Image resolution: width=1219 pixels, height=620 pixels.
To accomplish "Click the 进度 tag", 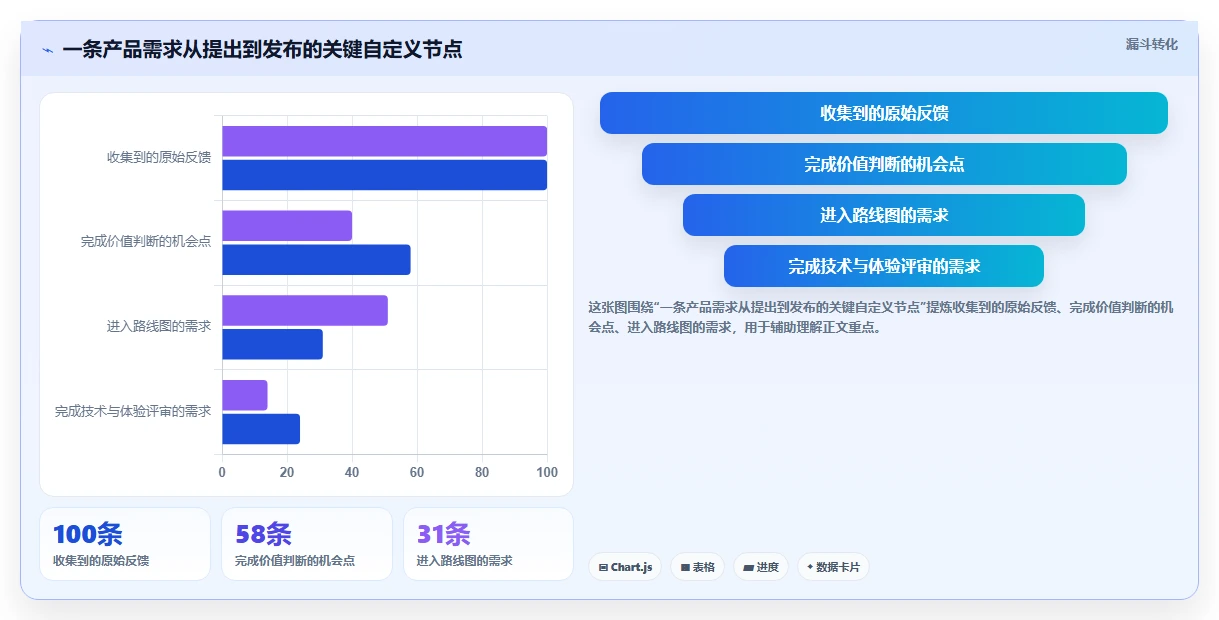I will [x=761, y=567].
